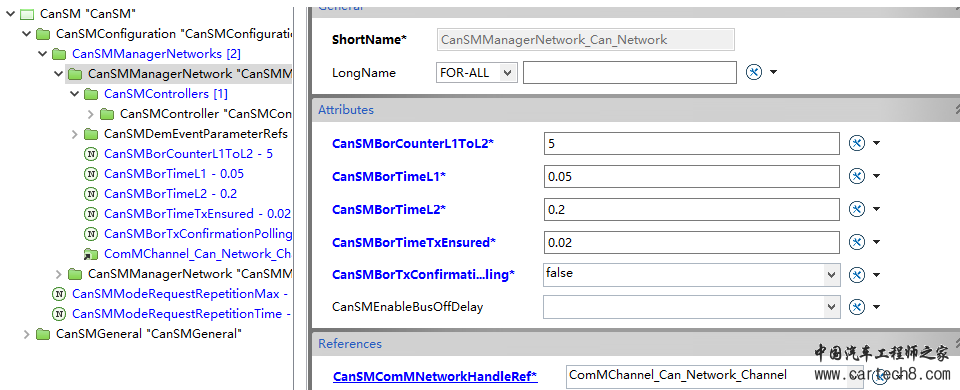This screenshot has height=390, width=960.
Task: Follow the CanSMComMNetworkHandleRef link
Action: (435, 377)
